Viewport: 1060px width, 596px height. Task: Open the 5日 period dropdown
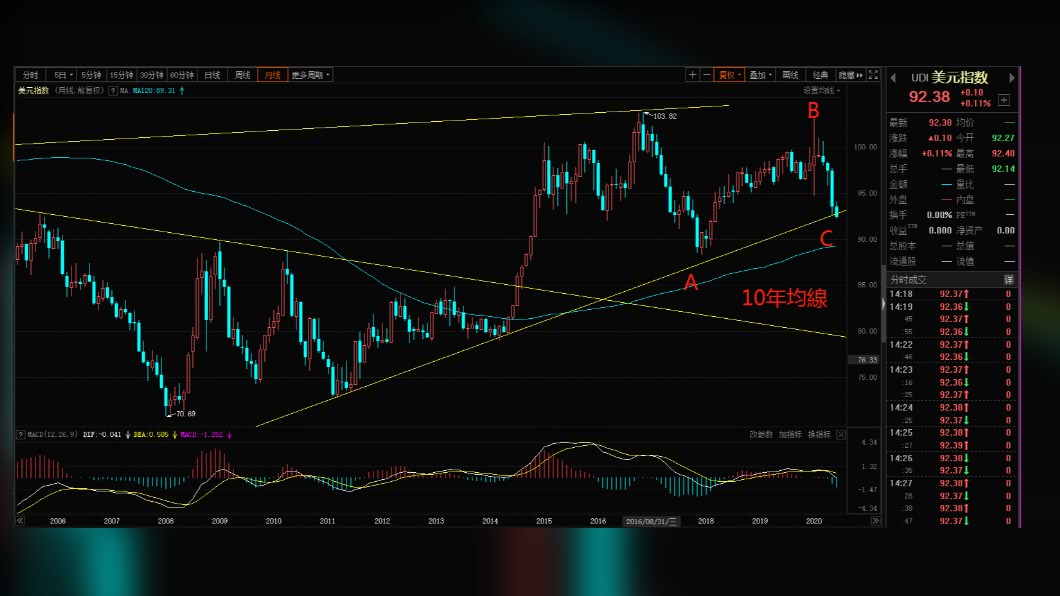click(x=63, y=75)
